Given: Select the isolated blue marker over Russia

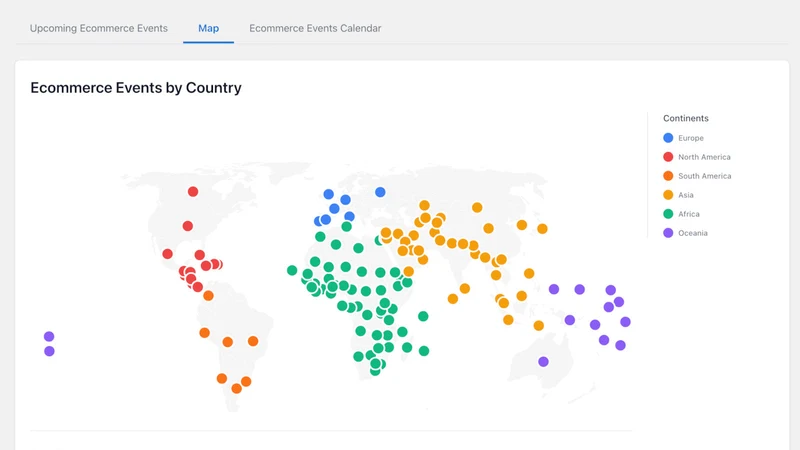Looking at the screenshot, I should pos(380,192).
